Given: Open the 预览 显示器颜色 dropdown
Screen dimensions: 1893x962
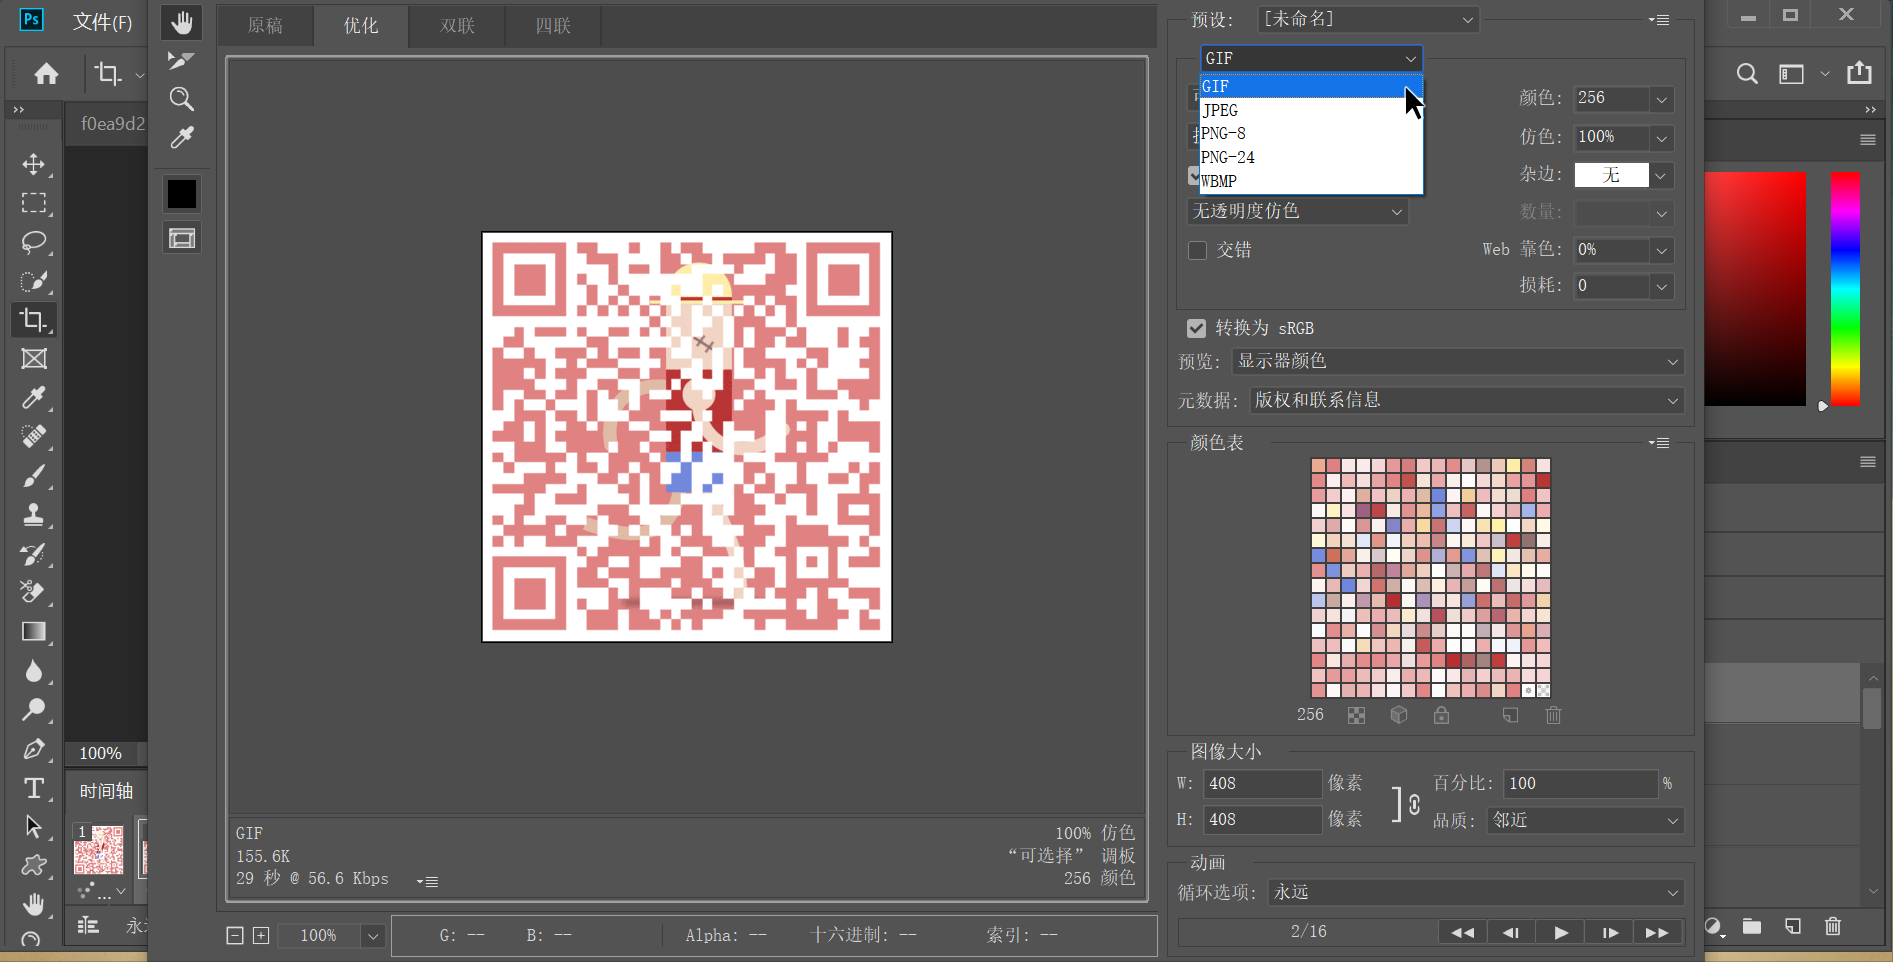Looking at the screenshot, I should (1458, 361).
